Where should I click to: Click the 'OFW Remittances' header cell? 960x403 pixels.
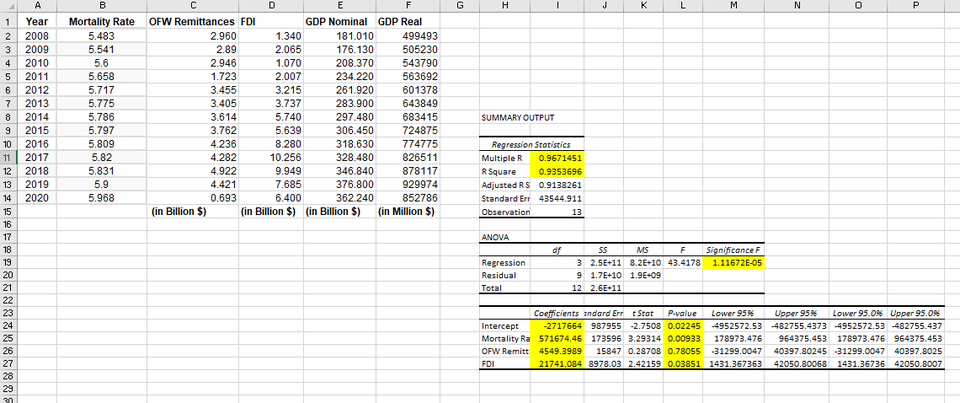193,21
